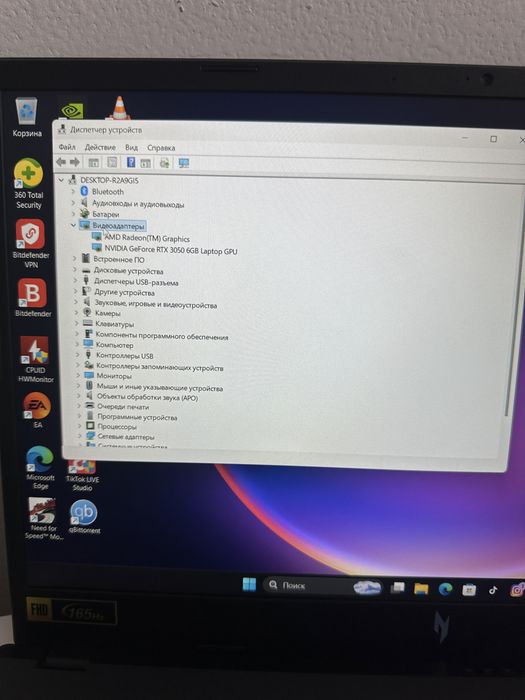Image resolution: width=525 pixels, height=700 pixels.
Task: Toggle the action pane toolbar icon beside Help
Action: [146, 163]
